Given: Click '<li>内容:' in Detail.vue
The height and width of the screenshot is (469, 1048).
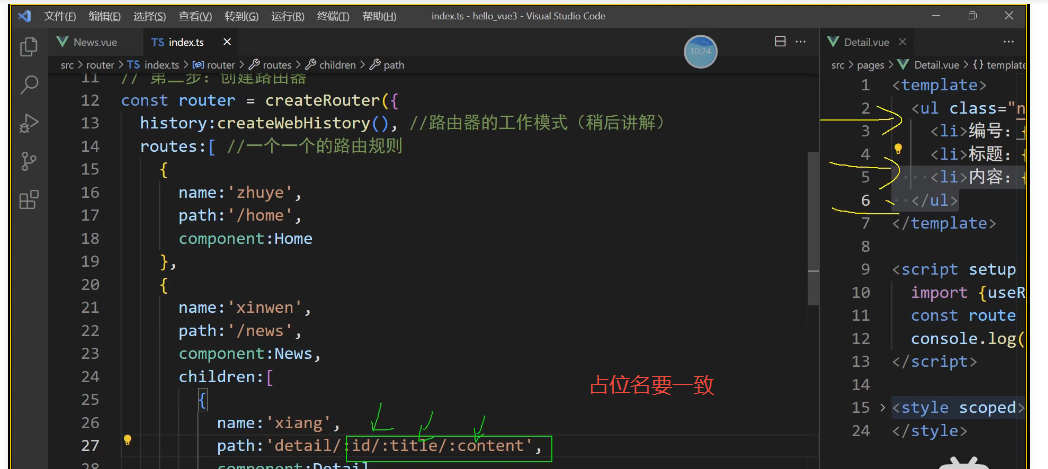Looking at the screenshot, I should click(x=973, y=177).
